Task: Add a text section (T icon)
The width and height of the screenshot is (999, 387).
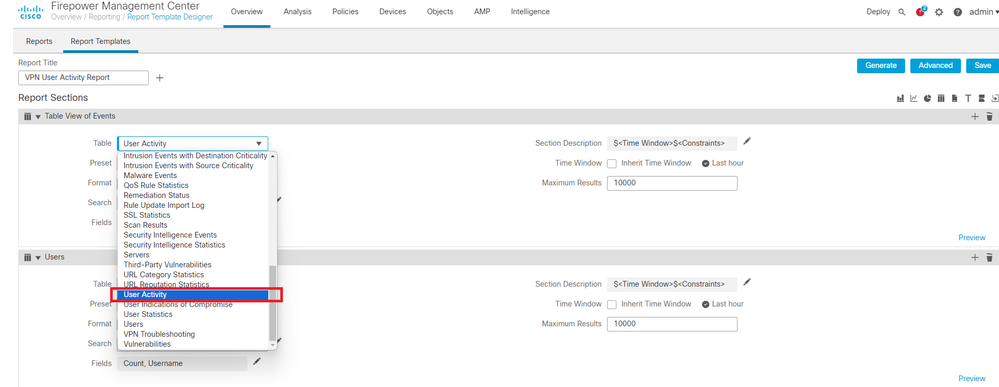Action: pos(968,99)
